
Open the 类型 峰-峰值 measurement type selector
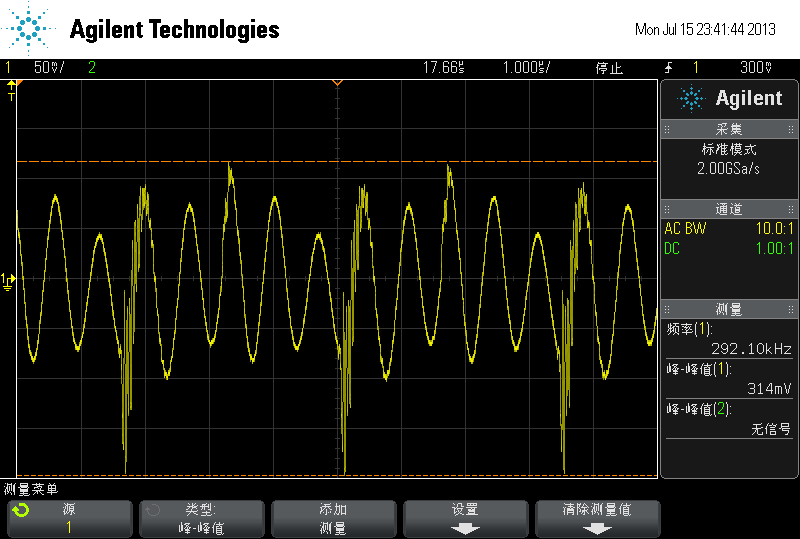tap(202, 519)
